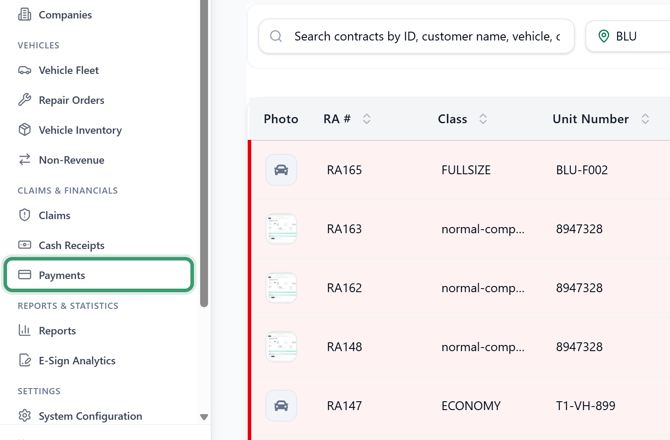
Task: Click unit number T1-VH-899
Action: (x=585, y=406)
